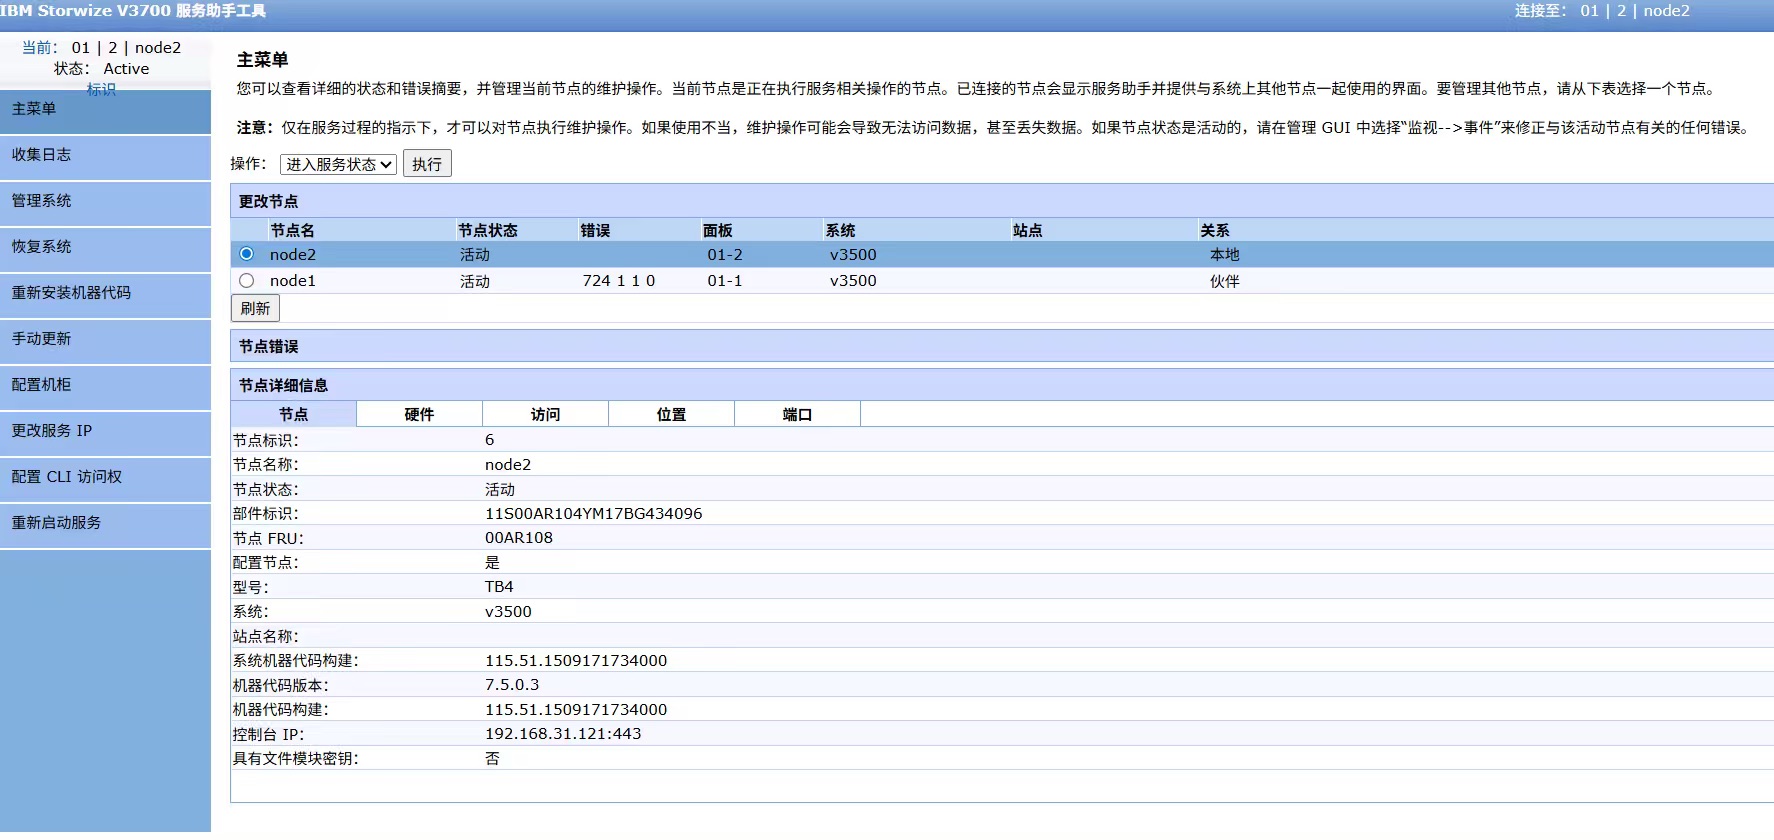Click the 错误 column header
Screen dimensions: 1774x840
(x=595, y=230)
